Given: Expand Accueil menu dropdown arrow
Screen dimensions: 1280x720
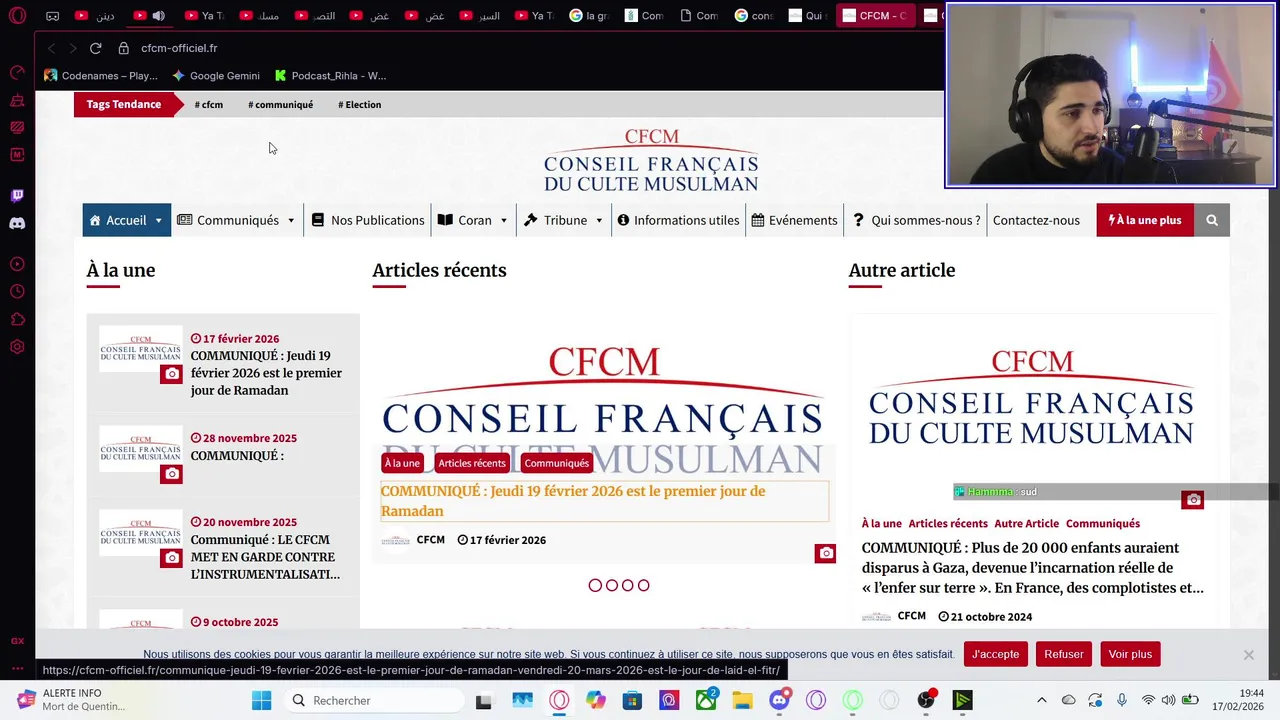Looking at the screenshot, I should tap(158, 220).
